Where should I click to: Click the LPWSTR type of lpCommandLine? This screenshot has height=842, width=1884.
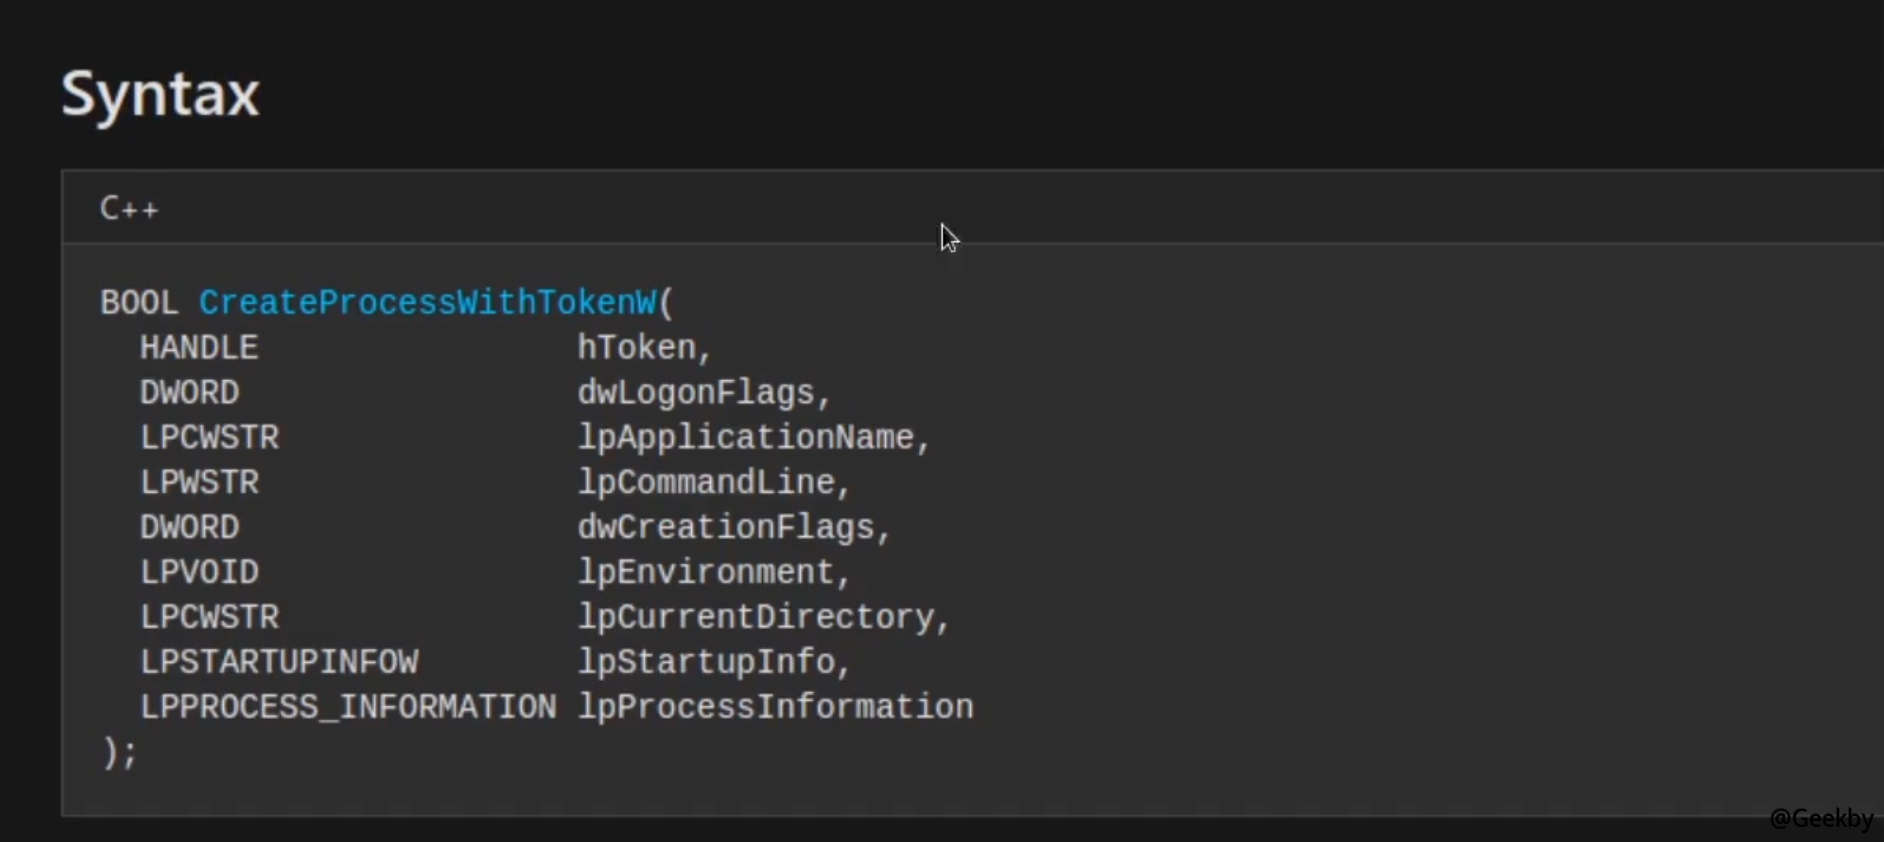click(x=199, y=482)
